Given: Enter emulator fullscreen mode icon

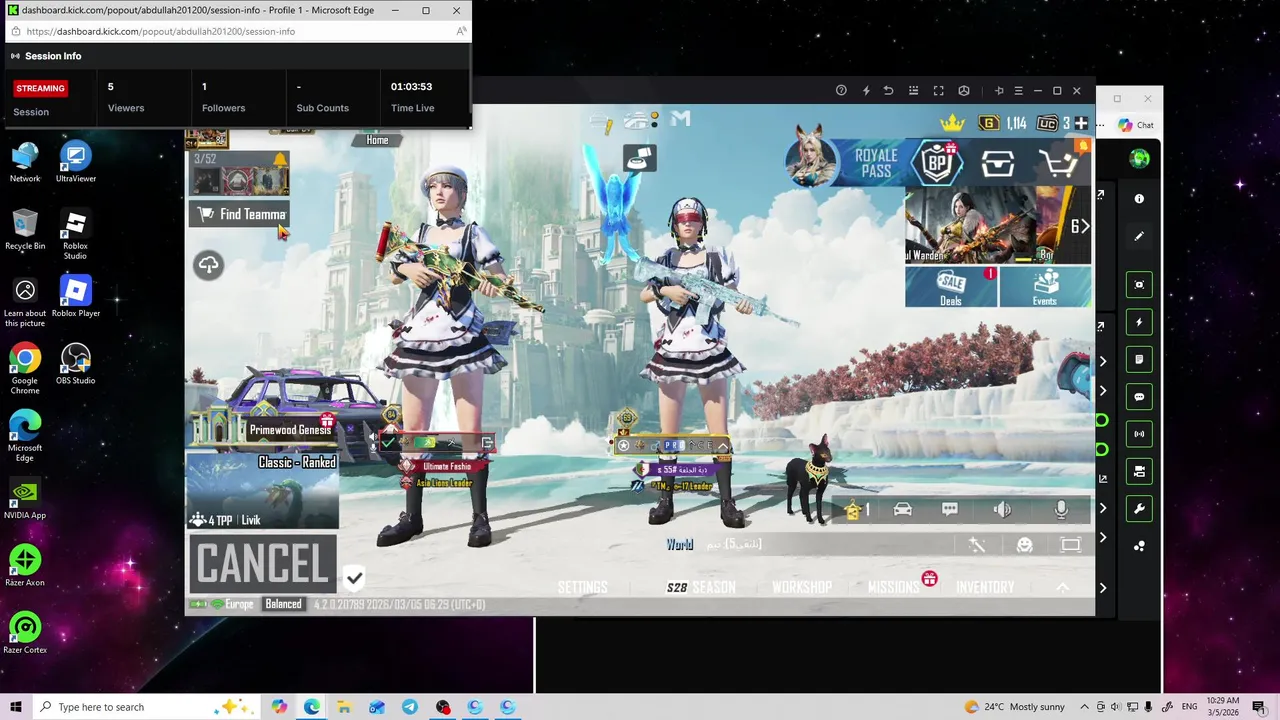Looking at the screenshot, I should coord(938,91).
